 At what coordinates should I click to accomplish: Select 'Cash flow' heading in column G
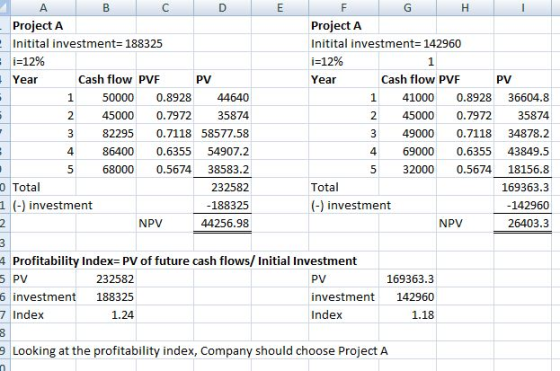[408, 79]
